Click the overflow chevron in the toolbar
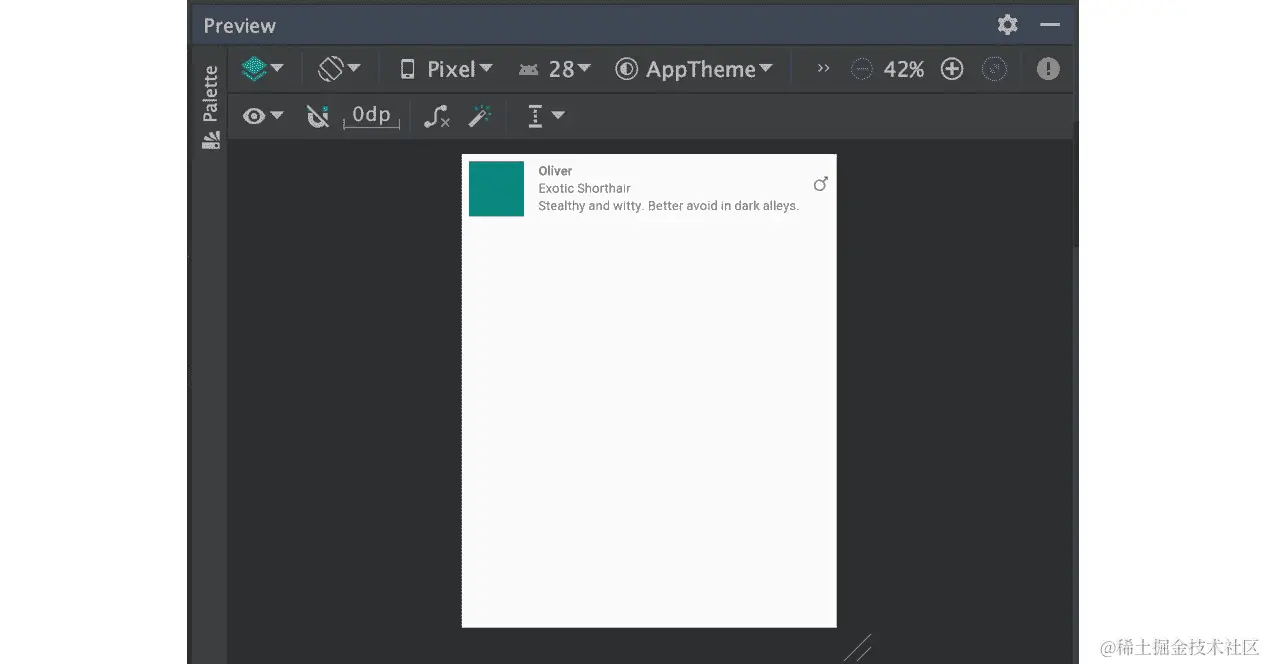Screen dimensions: 1266x664 click(822, 68)
